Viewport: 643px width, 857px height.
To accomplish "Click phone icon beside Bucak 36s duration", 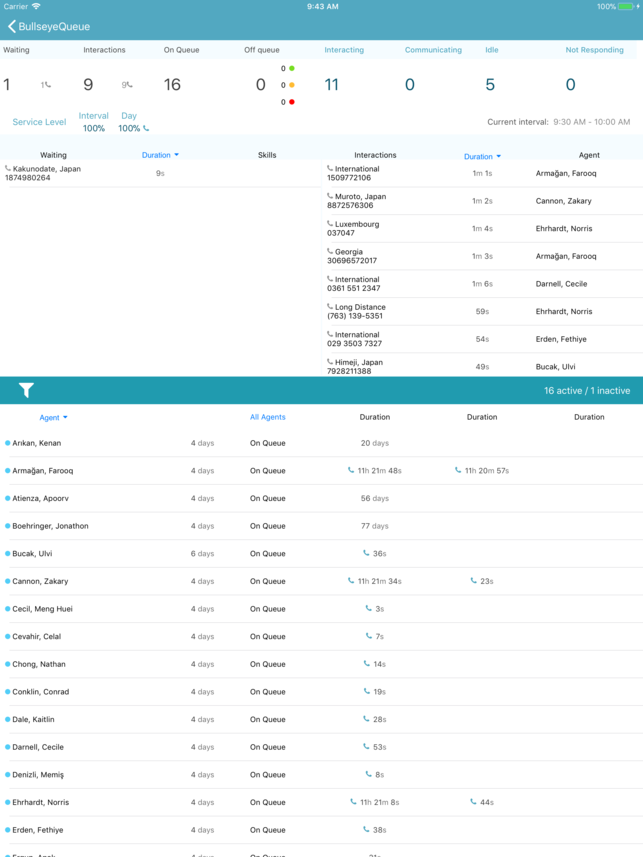I will (x=366, y=553).
